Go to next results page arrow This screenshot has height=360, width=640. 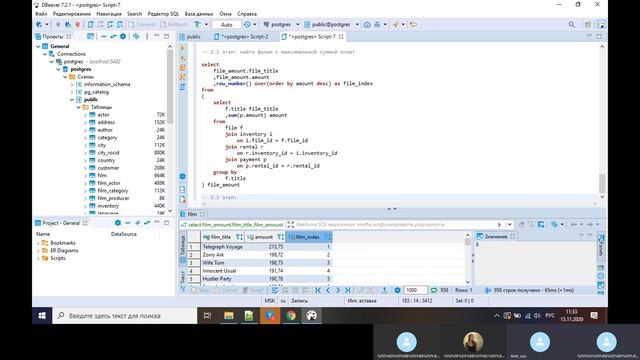pyautogui.click(x=338, y=290)
